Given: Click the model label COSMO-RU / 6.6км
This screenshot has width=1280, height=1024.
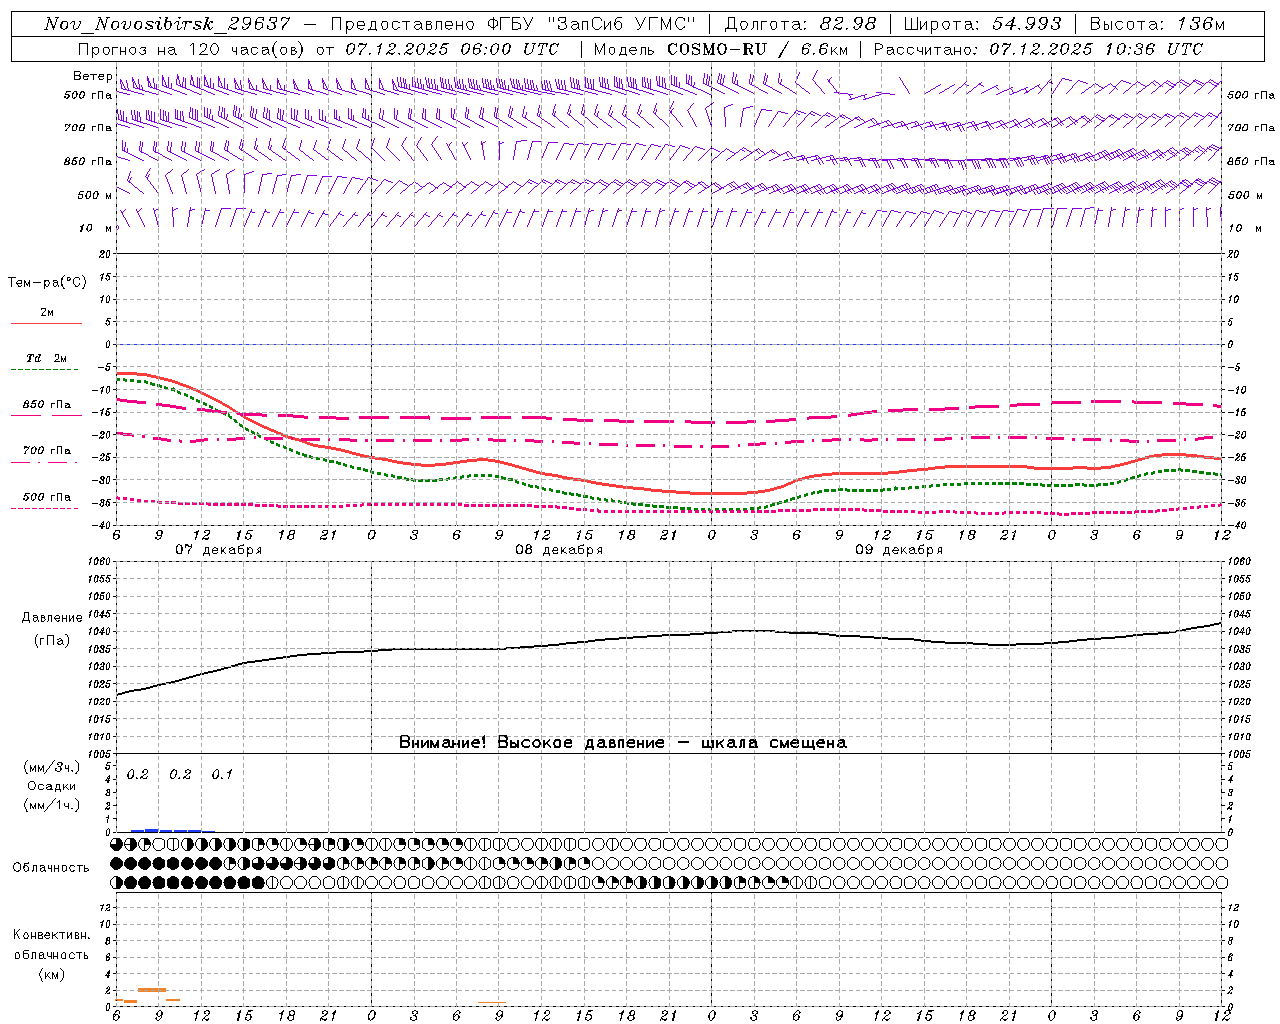Looking at the screenshot, I should (757, 49).
